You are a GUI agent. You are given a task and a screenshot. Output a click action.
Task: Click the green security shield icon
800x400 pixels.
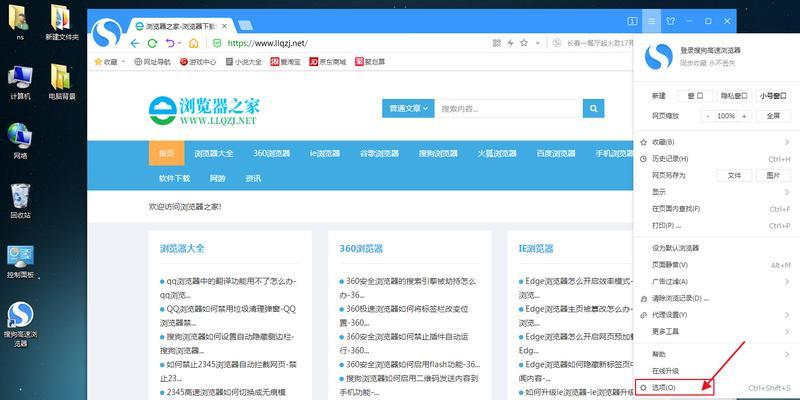pyautogui.click(x=217, y=43)
